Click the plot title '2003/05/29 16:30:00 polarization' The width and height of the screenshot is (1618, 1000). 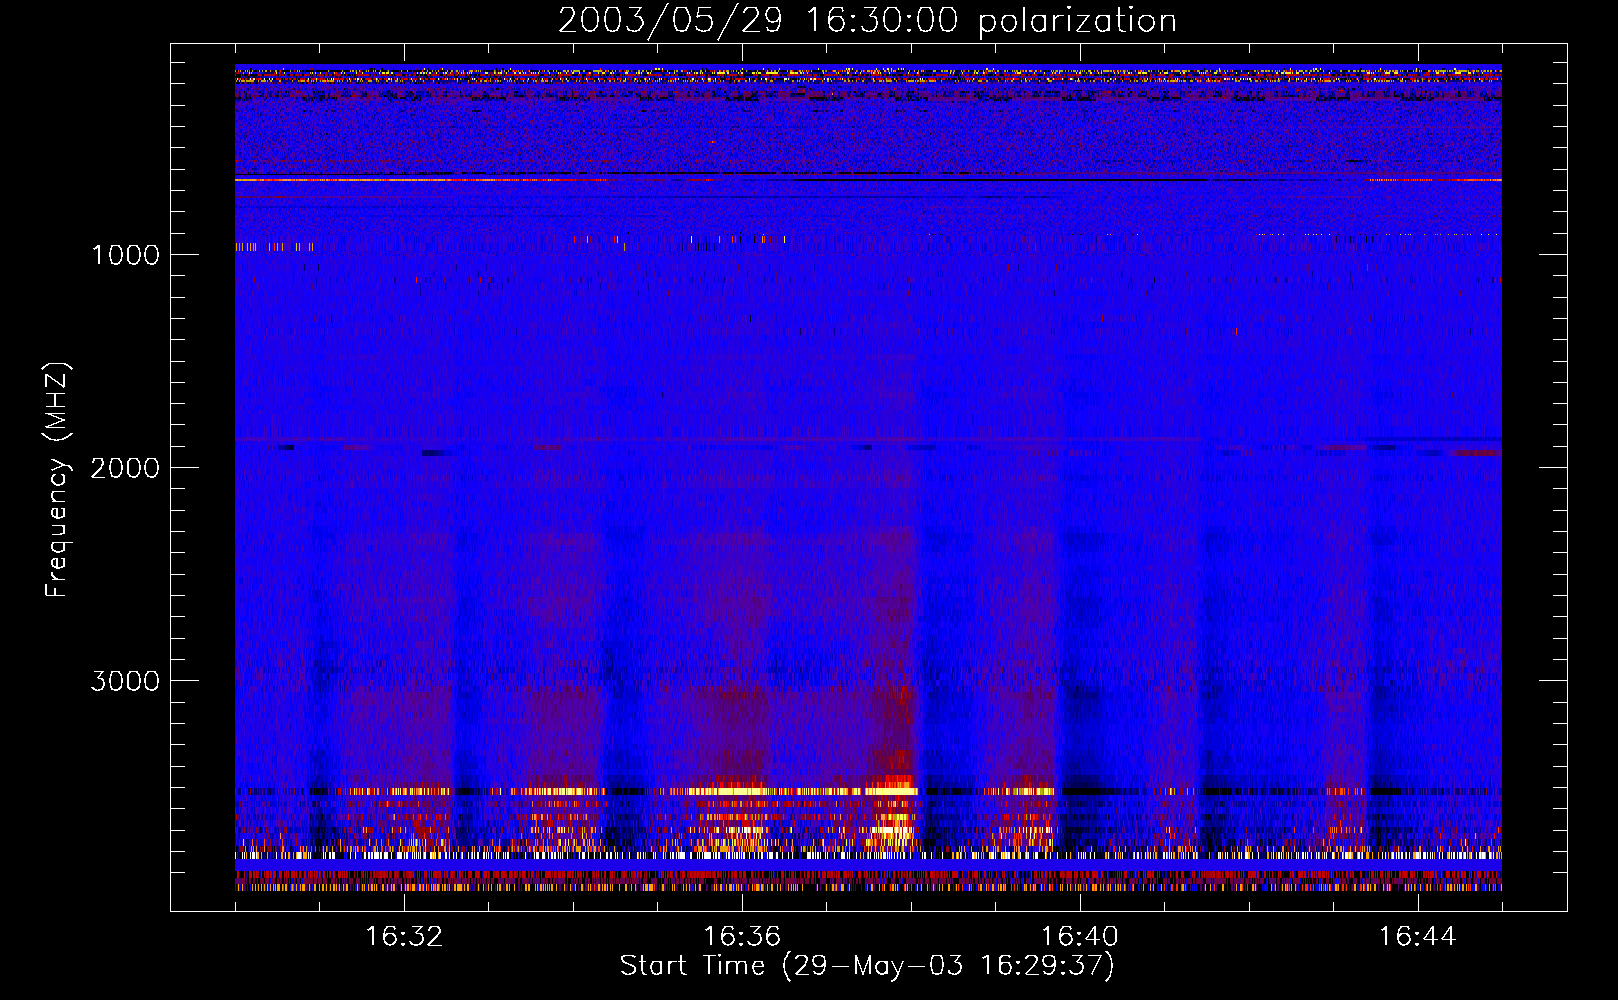coord(867,21)
